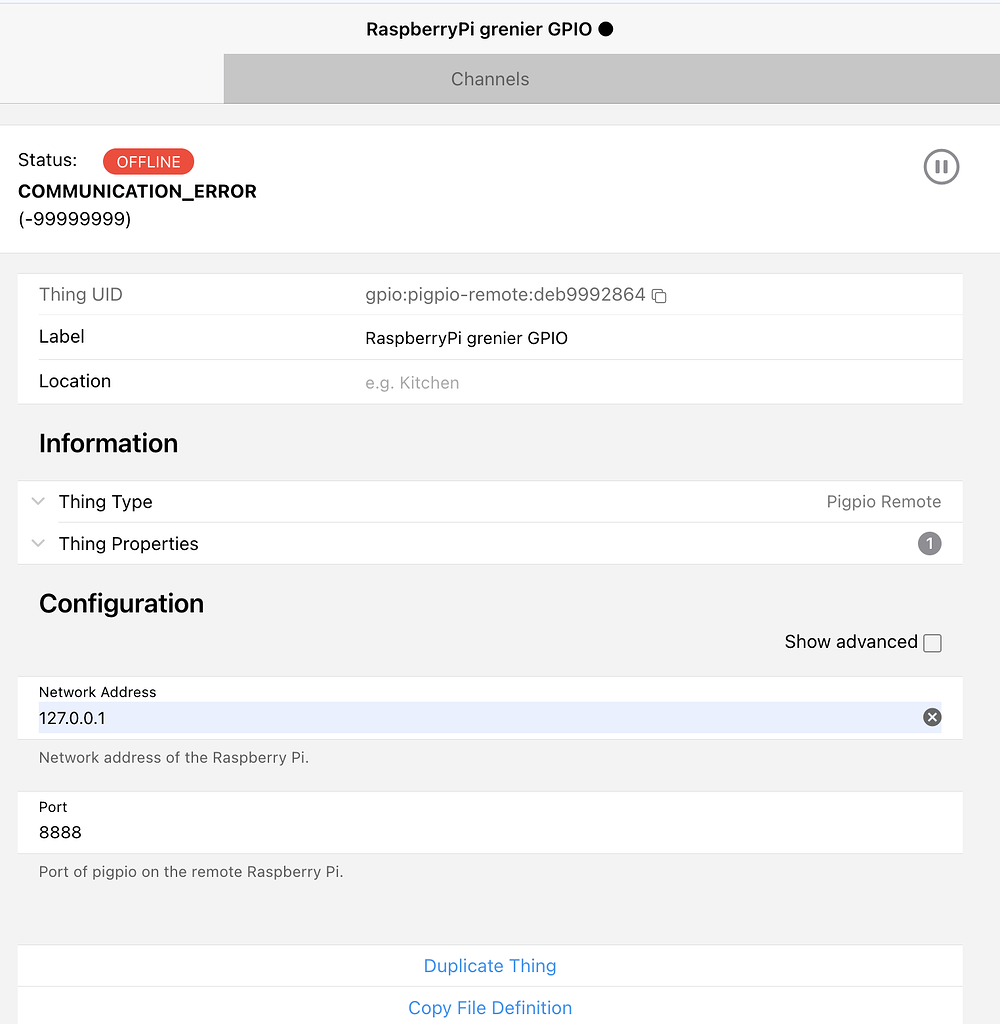Image resolution: width=1000 pixels, height=1024 pixels.
Task: Collapse the Thing Type disclosure
Action: pos(38,501)
